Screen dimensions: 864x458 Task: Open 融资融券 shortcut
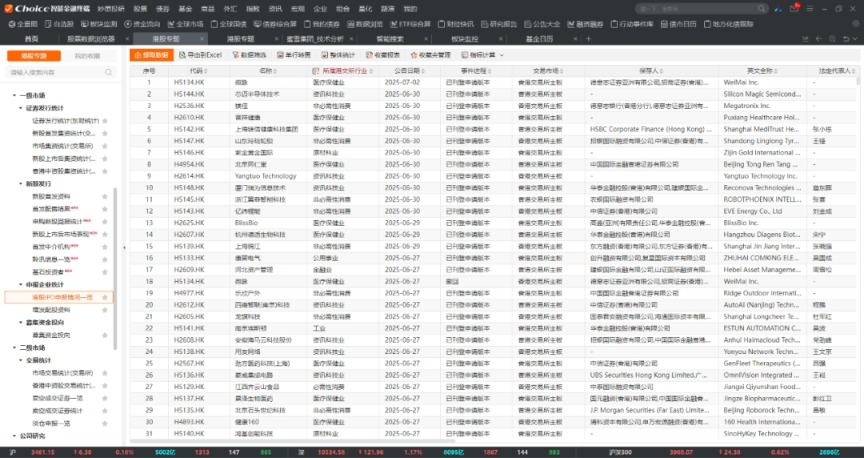tap(585, 24)
